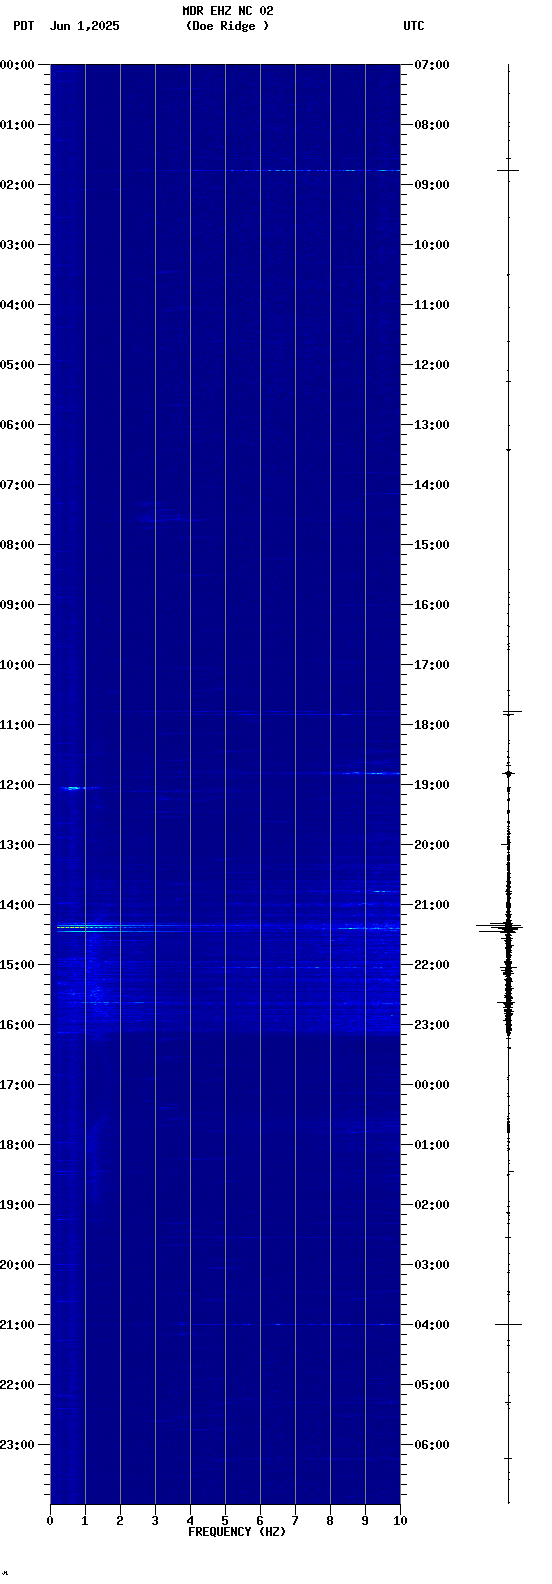
Task: Click the 18:00 UTC time label
Action: (432, 725)
